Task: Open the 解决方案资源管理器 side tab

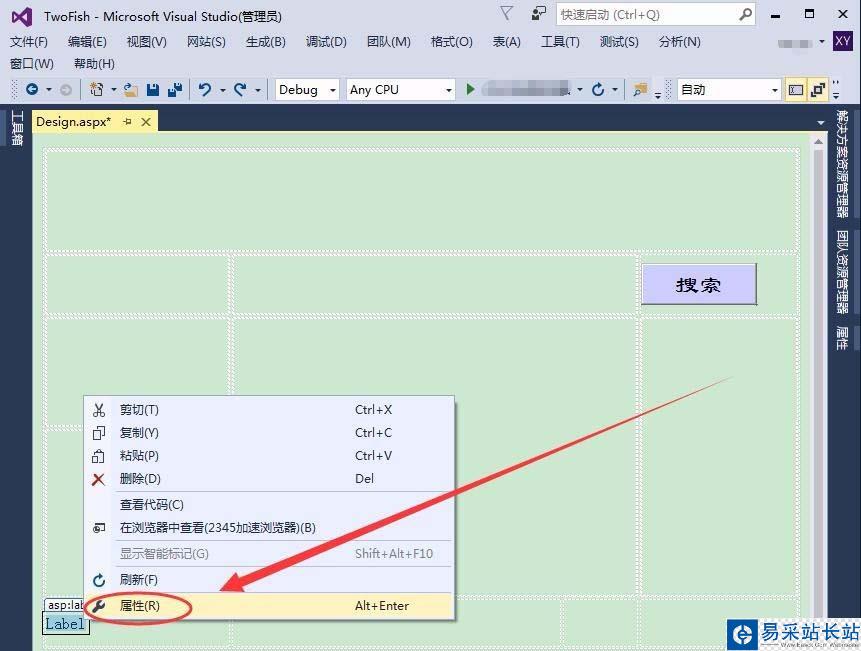Action: [x=842, y=164]
